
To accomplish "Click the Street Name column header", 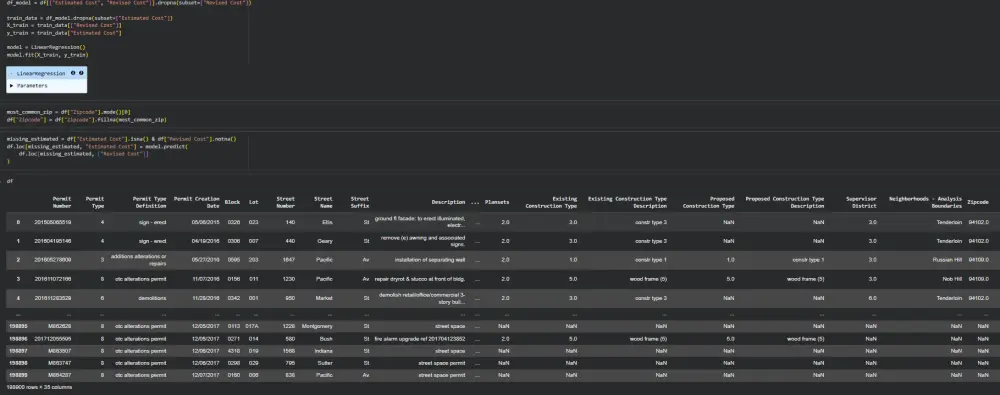I will click(323, 202).
